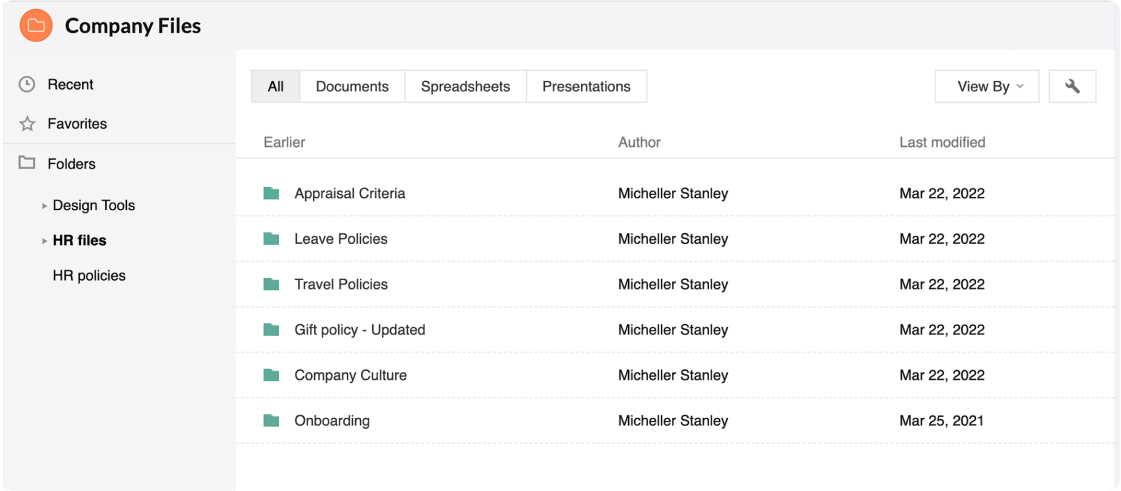The width and height of the screenshot is (1121, 491).
Task: Sort by Last modified column header
Action: (942, 142)
